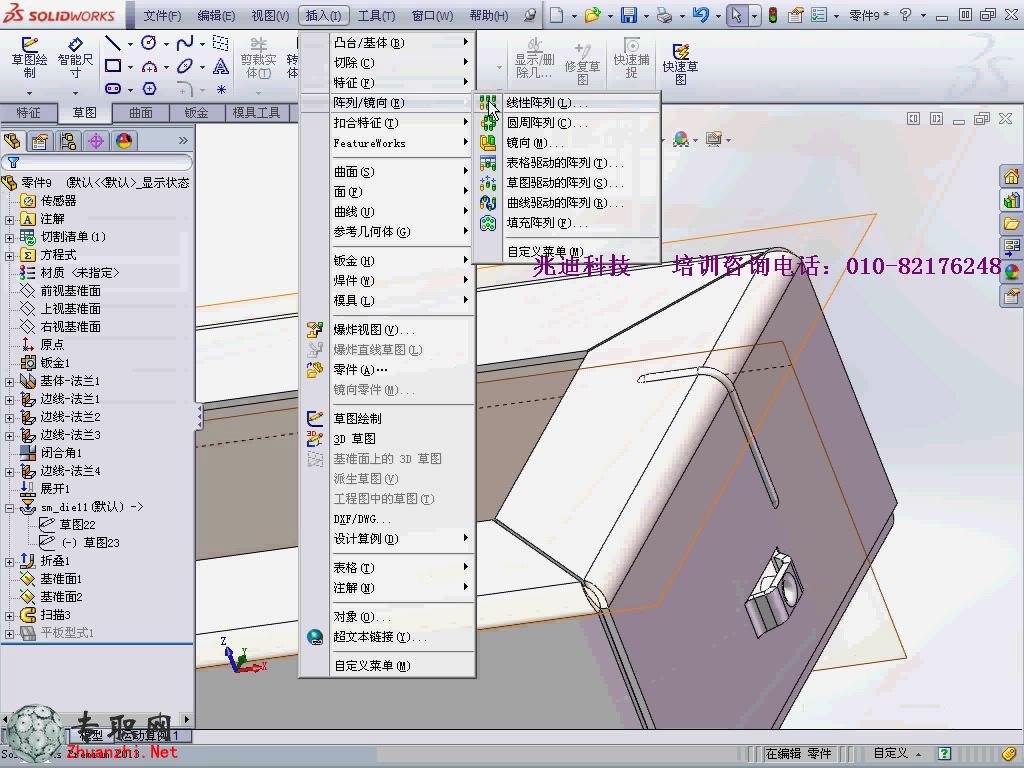Screen dimensions: 1024x768
Task: Click 自定义 in the status bar
Action: pyautogui.click(x=891, y=754)
